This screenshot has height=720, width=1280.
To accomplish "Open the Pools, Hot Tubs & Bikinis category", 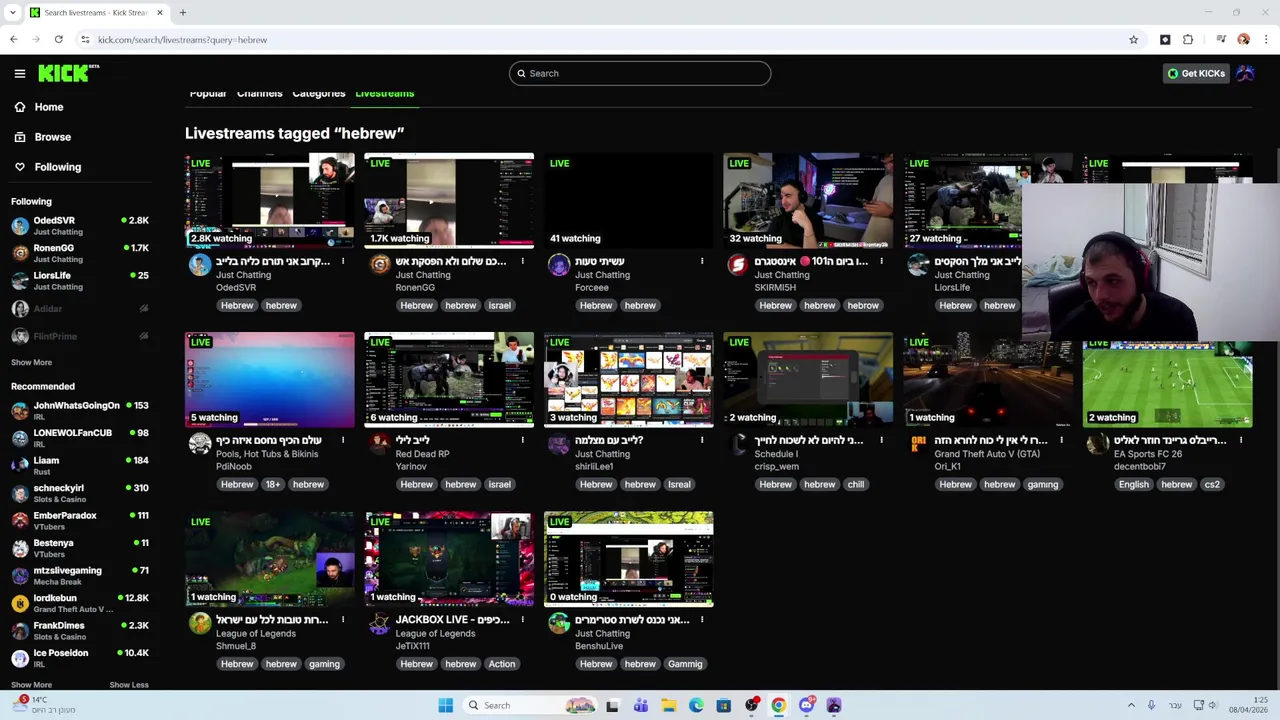I will pos(267,454).
